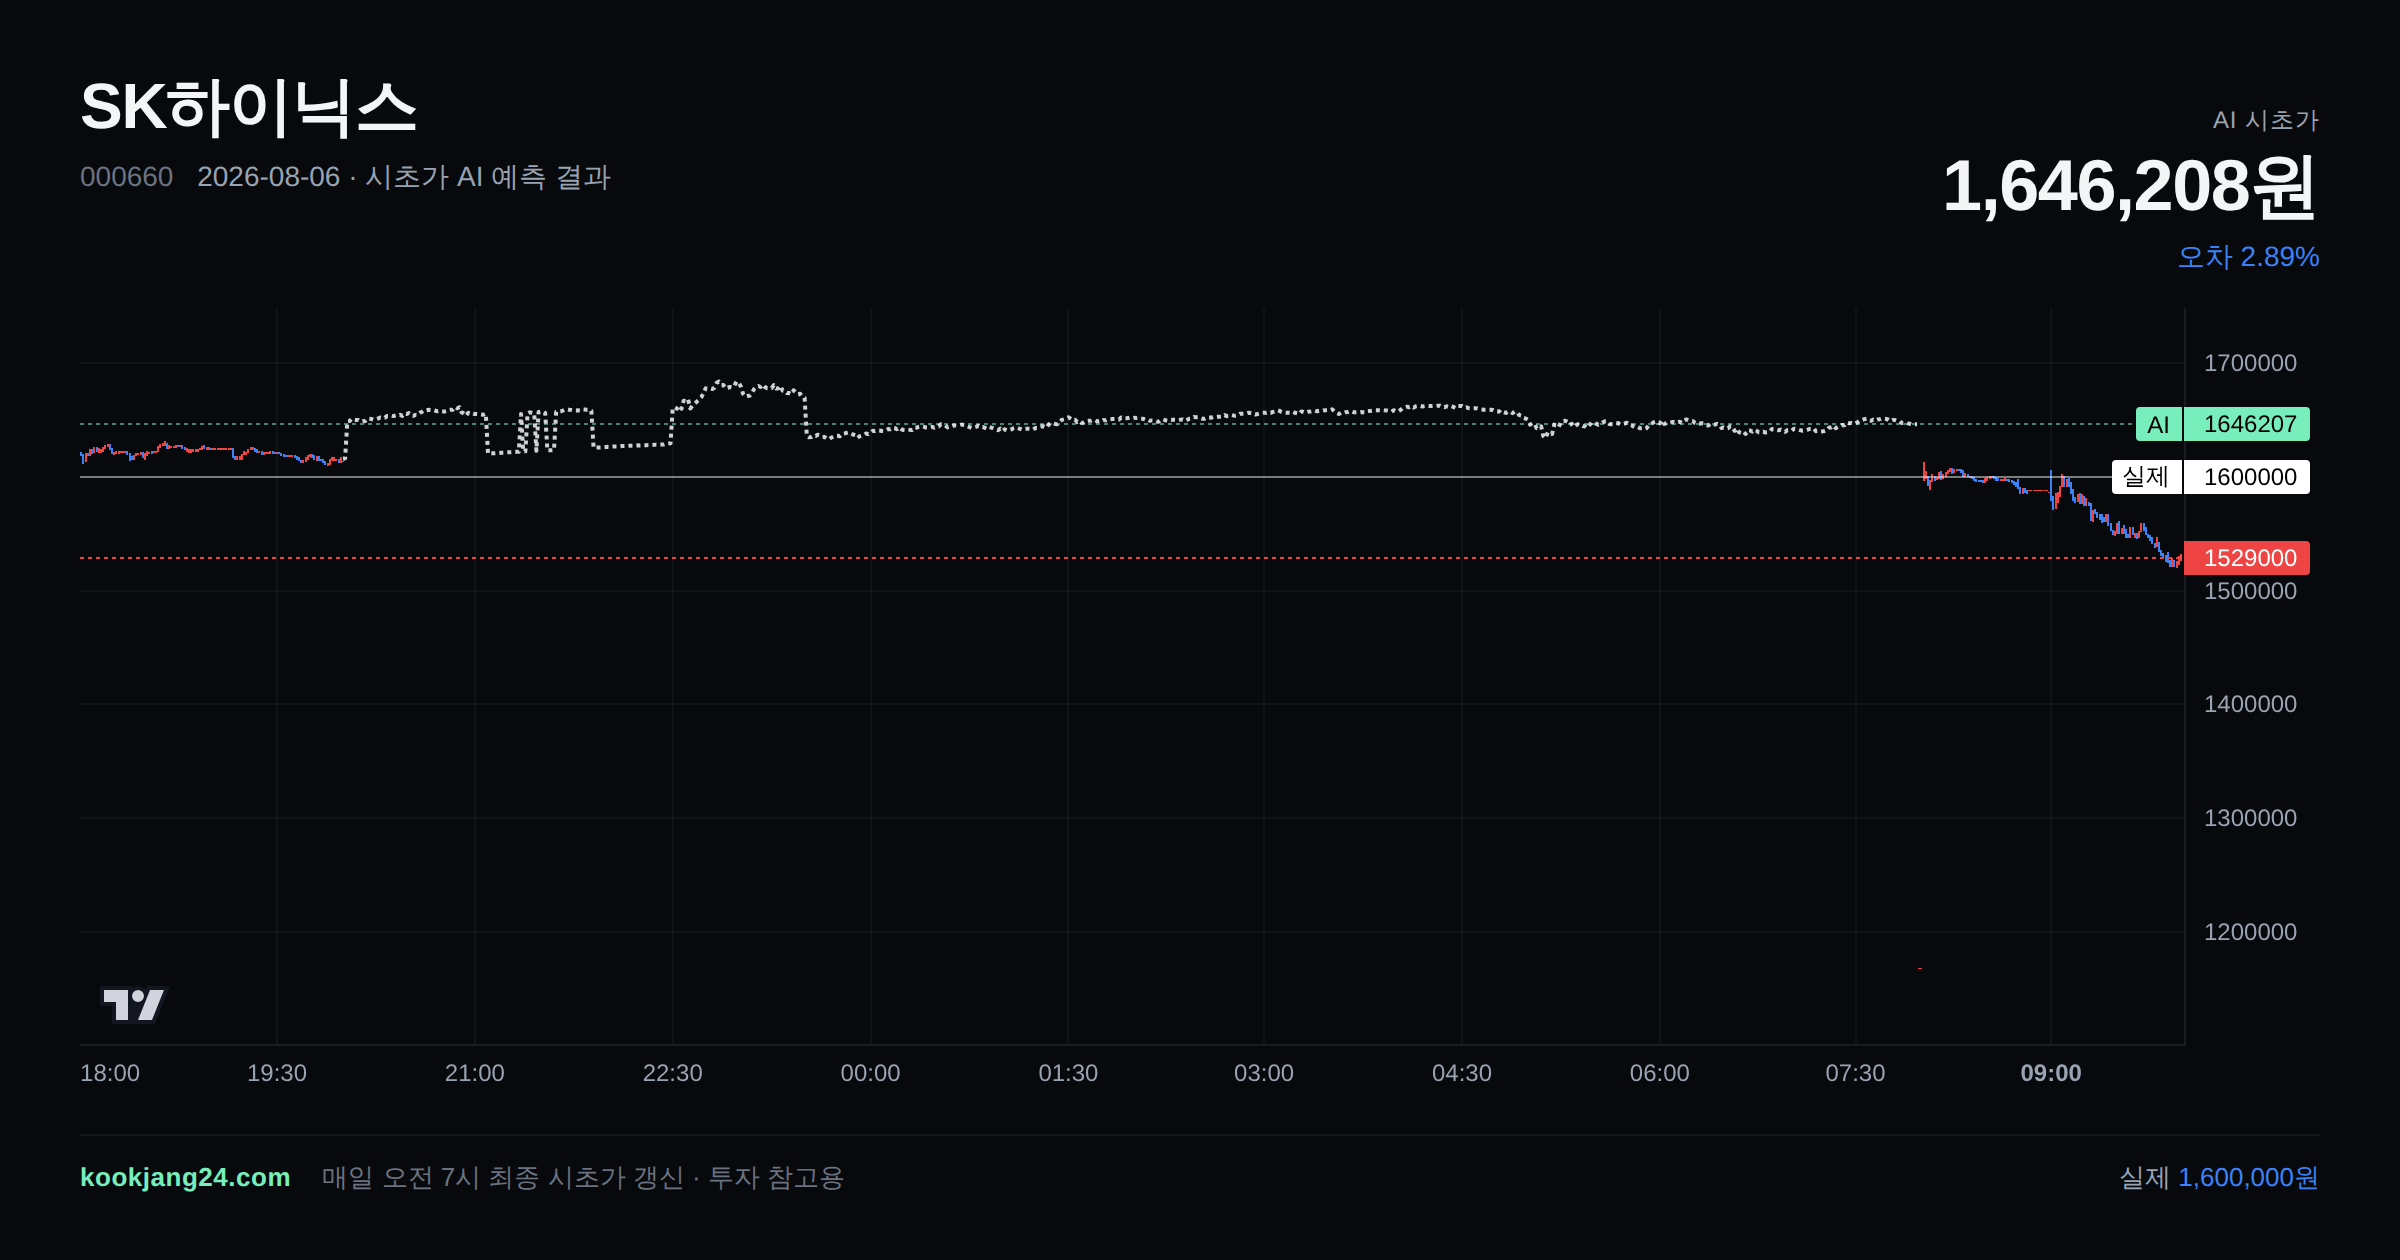Click the green 1646207 price tag

(x=2246, y=424)
